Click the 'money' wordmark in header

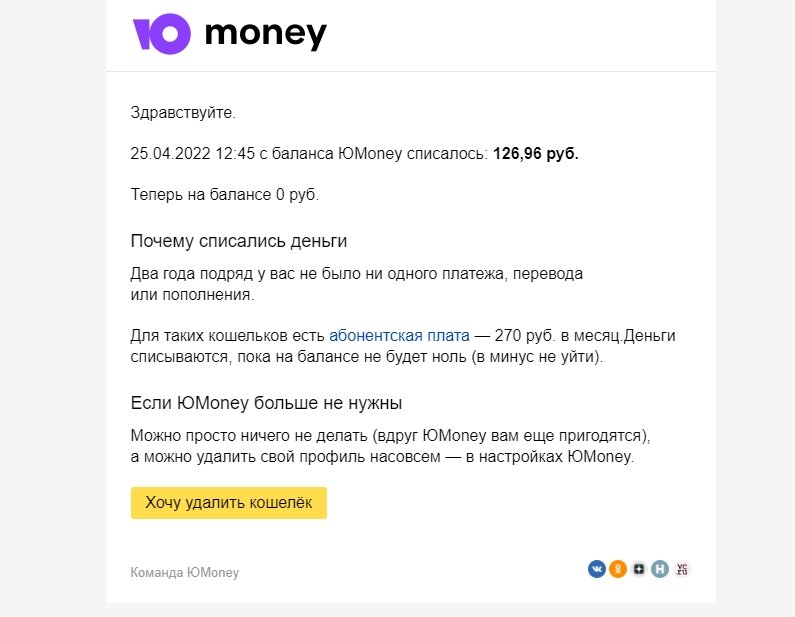[x=266, y=34]
